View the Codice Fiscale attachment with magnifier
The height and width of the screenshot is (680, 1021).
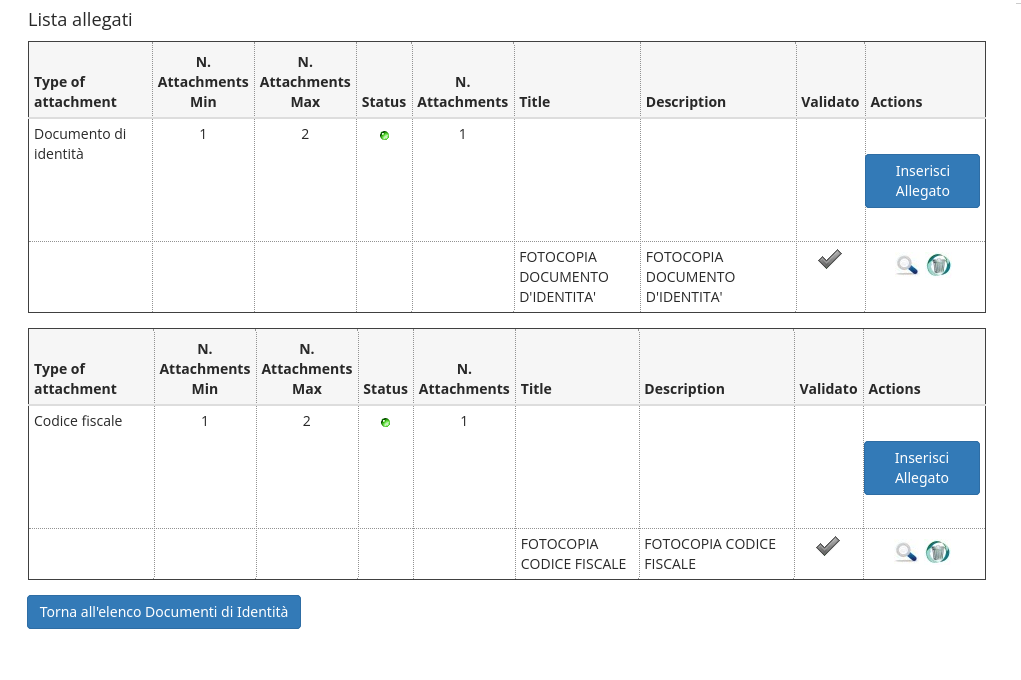[x=906, y=552]
